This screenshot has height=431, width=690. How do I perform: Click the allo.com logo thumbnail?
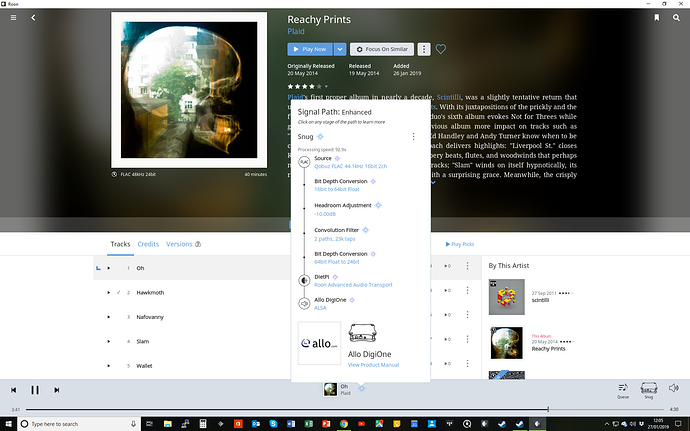(319, 343)
